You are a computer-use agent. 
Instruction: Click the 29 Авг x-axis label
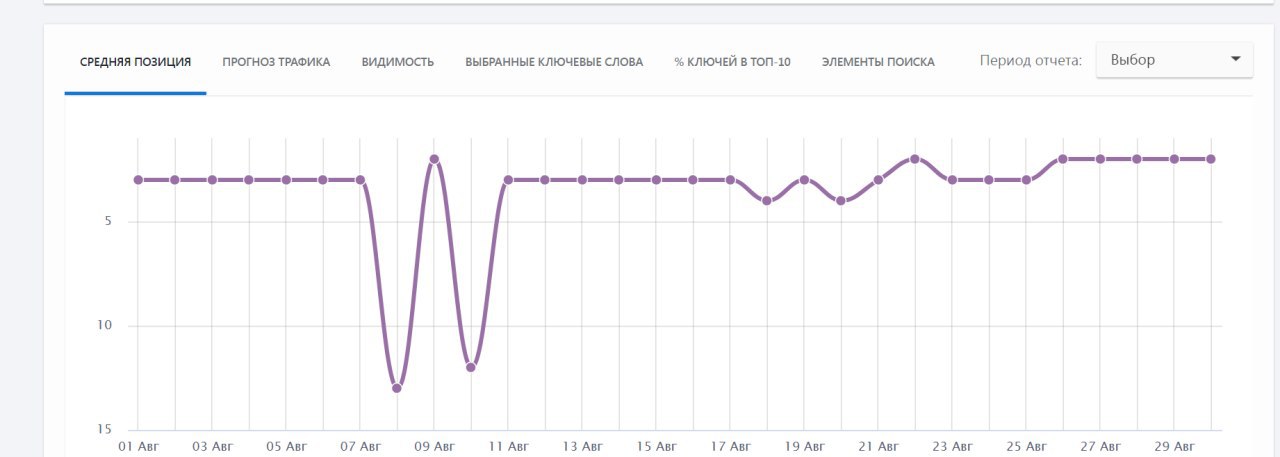[x=1174, y=446]
